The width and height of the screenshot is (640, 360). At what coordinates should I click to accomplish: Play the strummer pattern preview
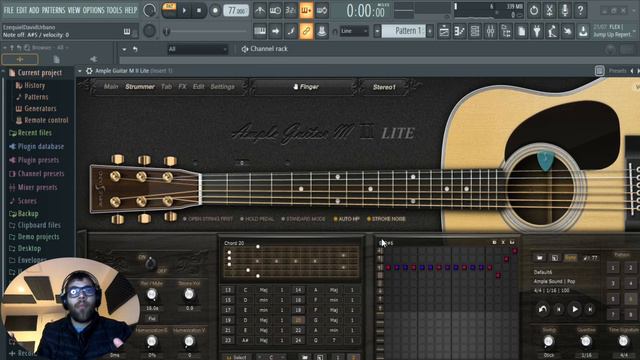575,309
